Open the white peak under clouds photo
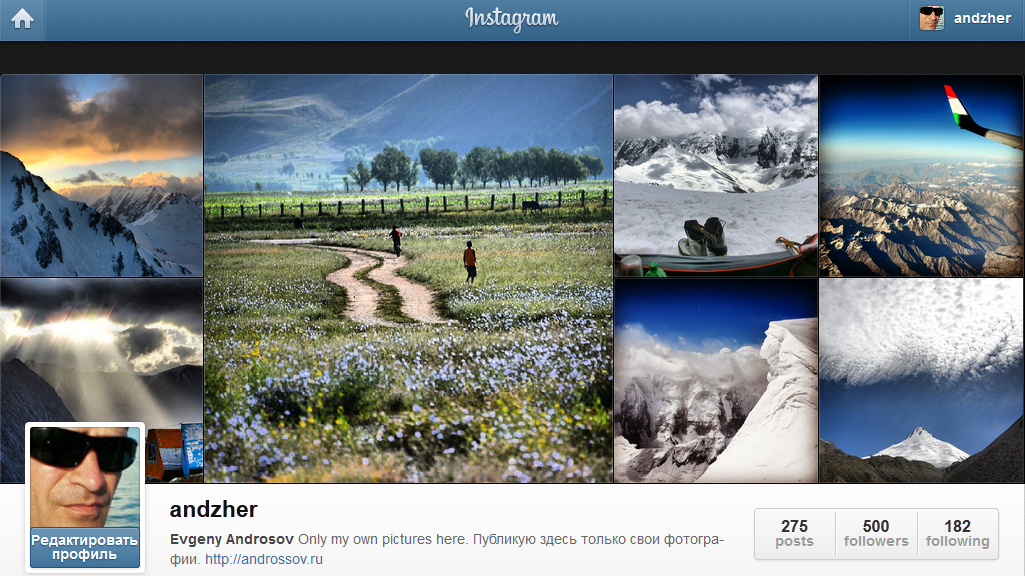The image size is (1025, 576). (921, 381)
